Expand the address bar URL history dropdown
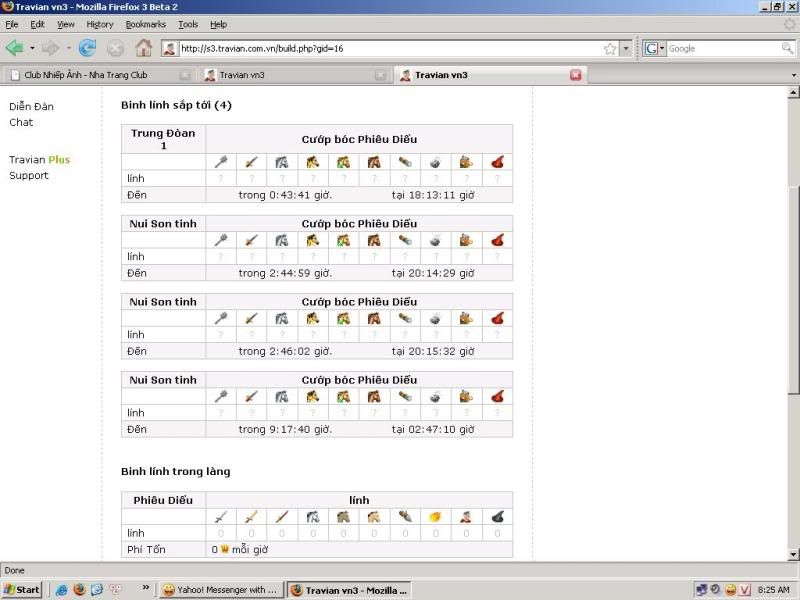The image size is (800, 600). click(x=626, y=48)
